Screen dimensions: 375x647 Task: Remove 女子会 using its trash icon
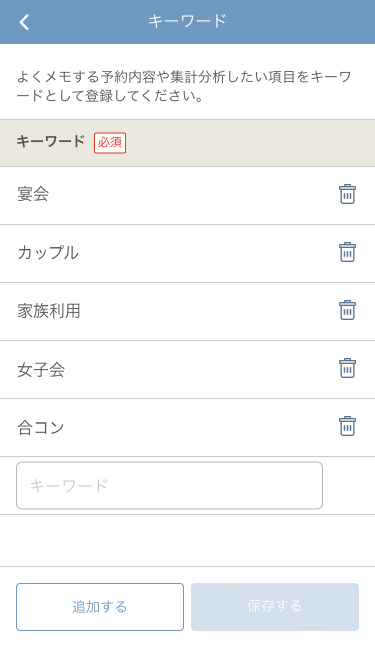347,368
